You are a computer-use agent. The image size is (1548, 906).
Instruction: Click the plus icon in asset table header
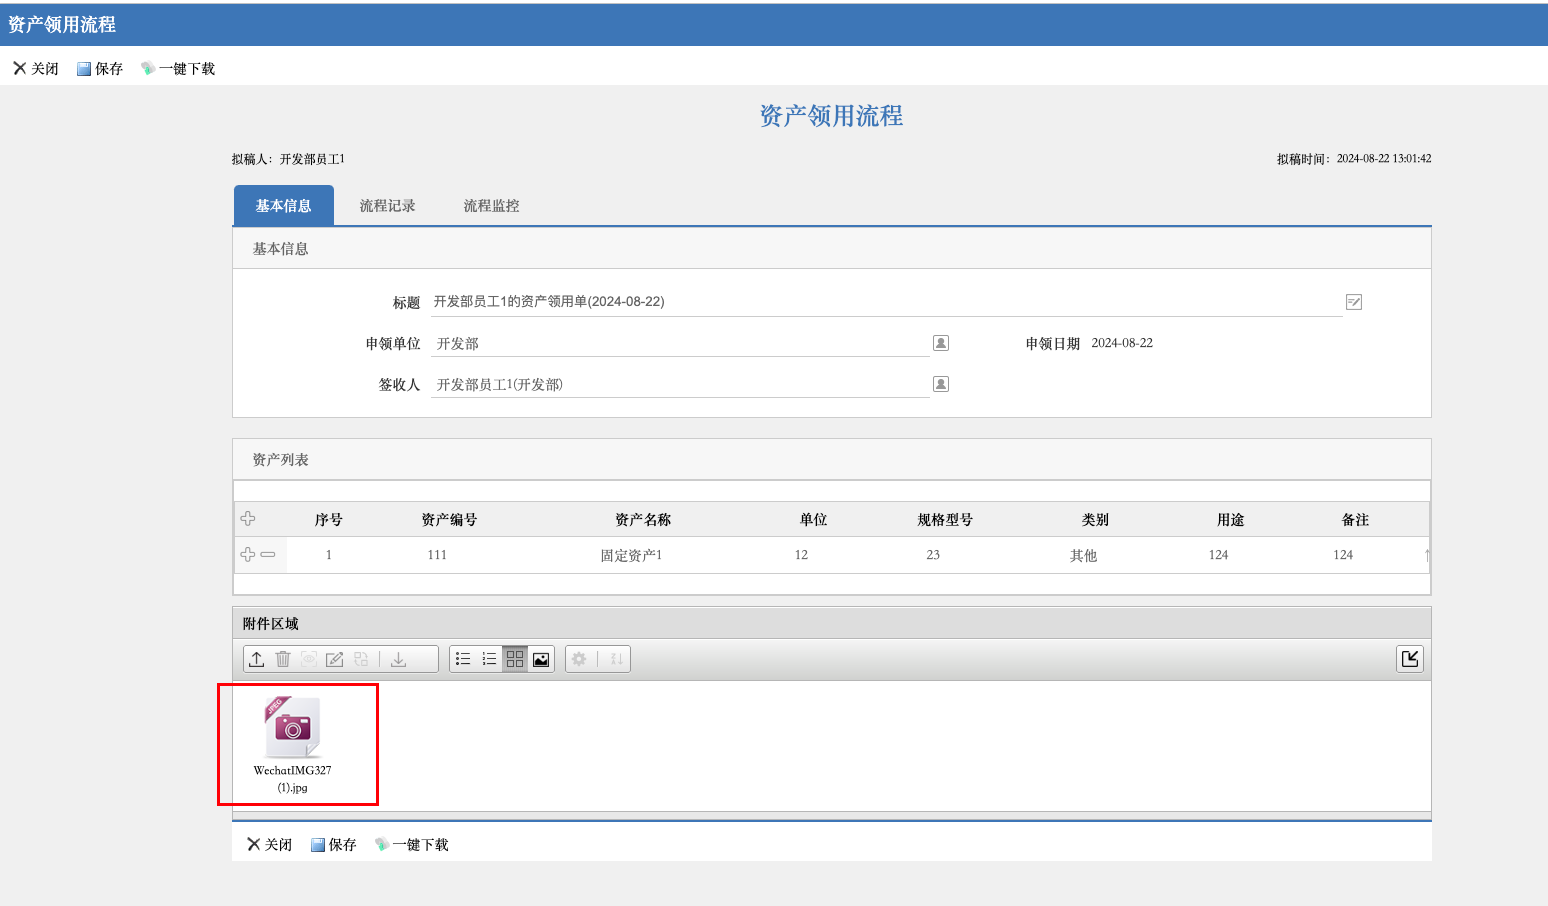pyautogui.click(x=248, y=518)
